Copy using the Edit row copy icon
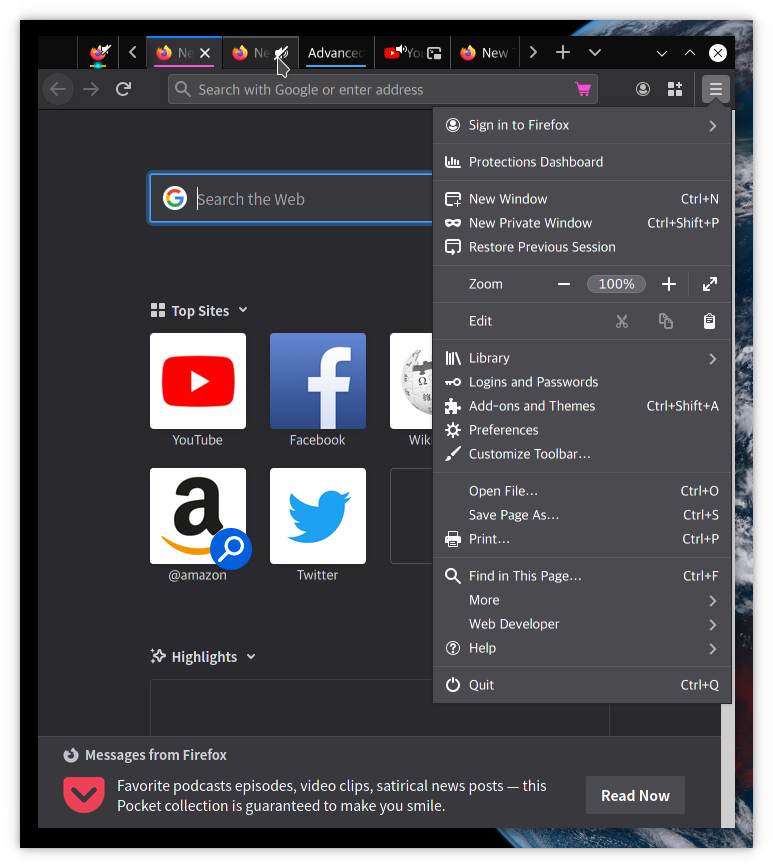 [666, 321]
